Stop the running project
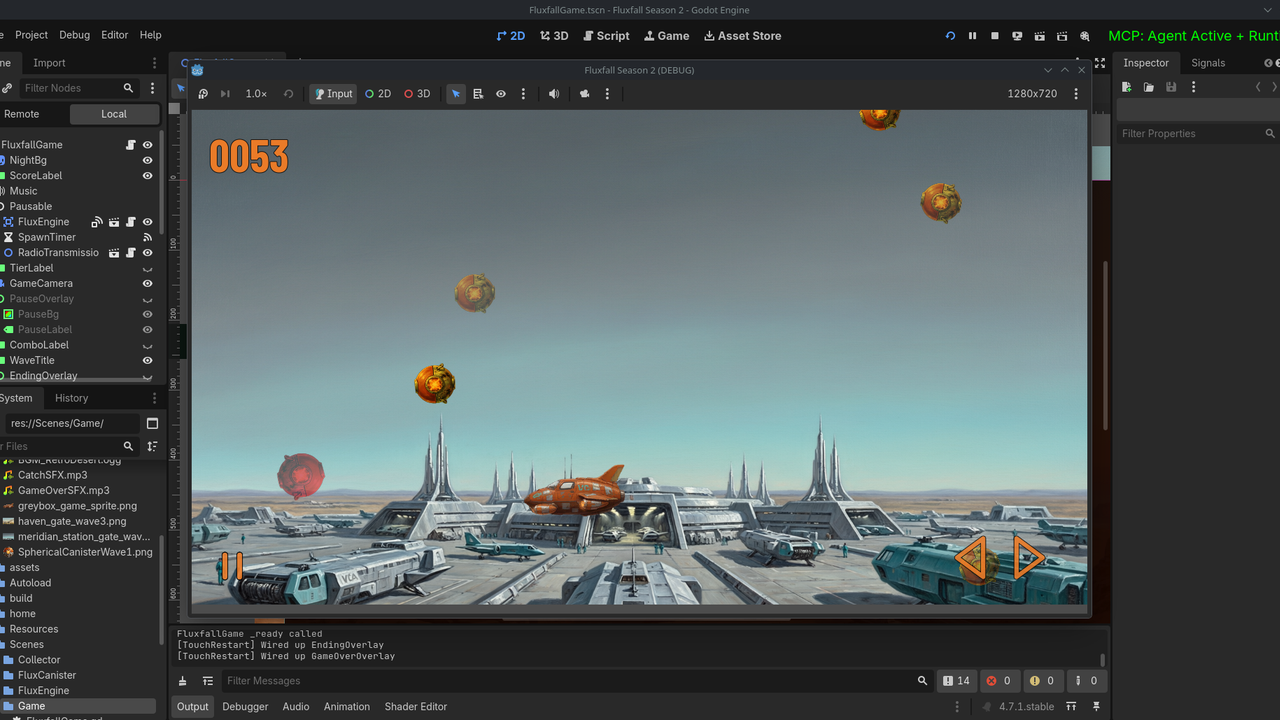The width and height of the screenshot is (1280, 720). [995, 36]
